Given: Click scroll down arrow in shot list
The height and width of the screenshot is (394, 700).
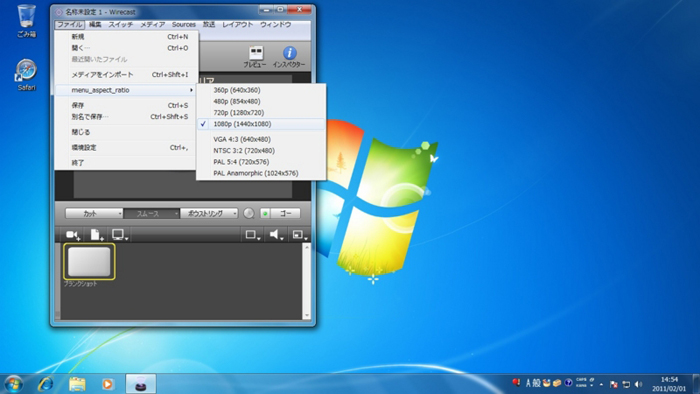Looking at the screenshot, I should [306, 315].
